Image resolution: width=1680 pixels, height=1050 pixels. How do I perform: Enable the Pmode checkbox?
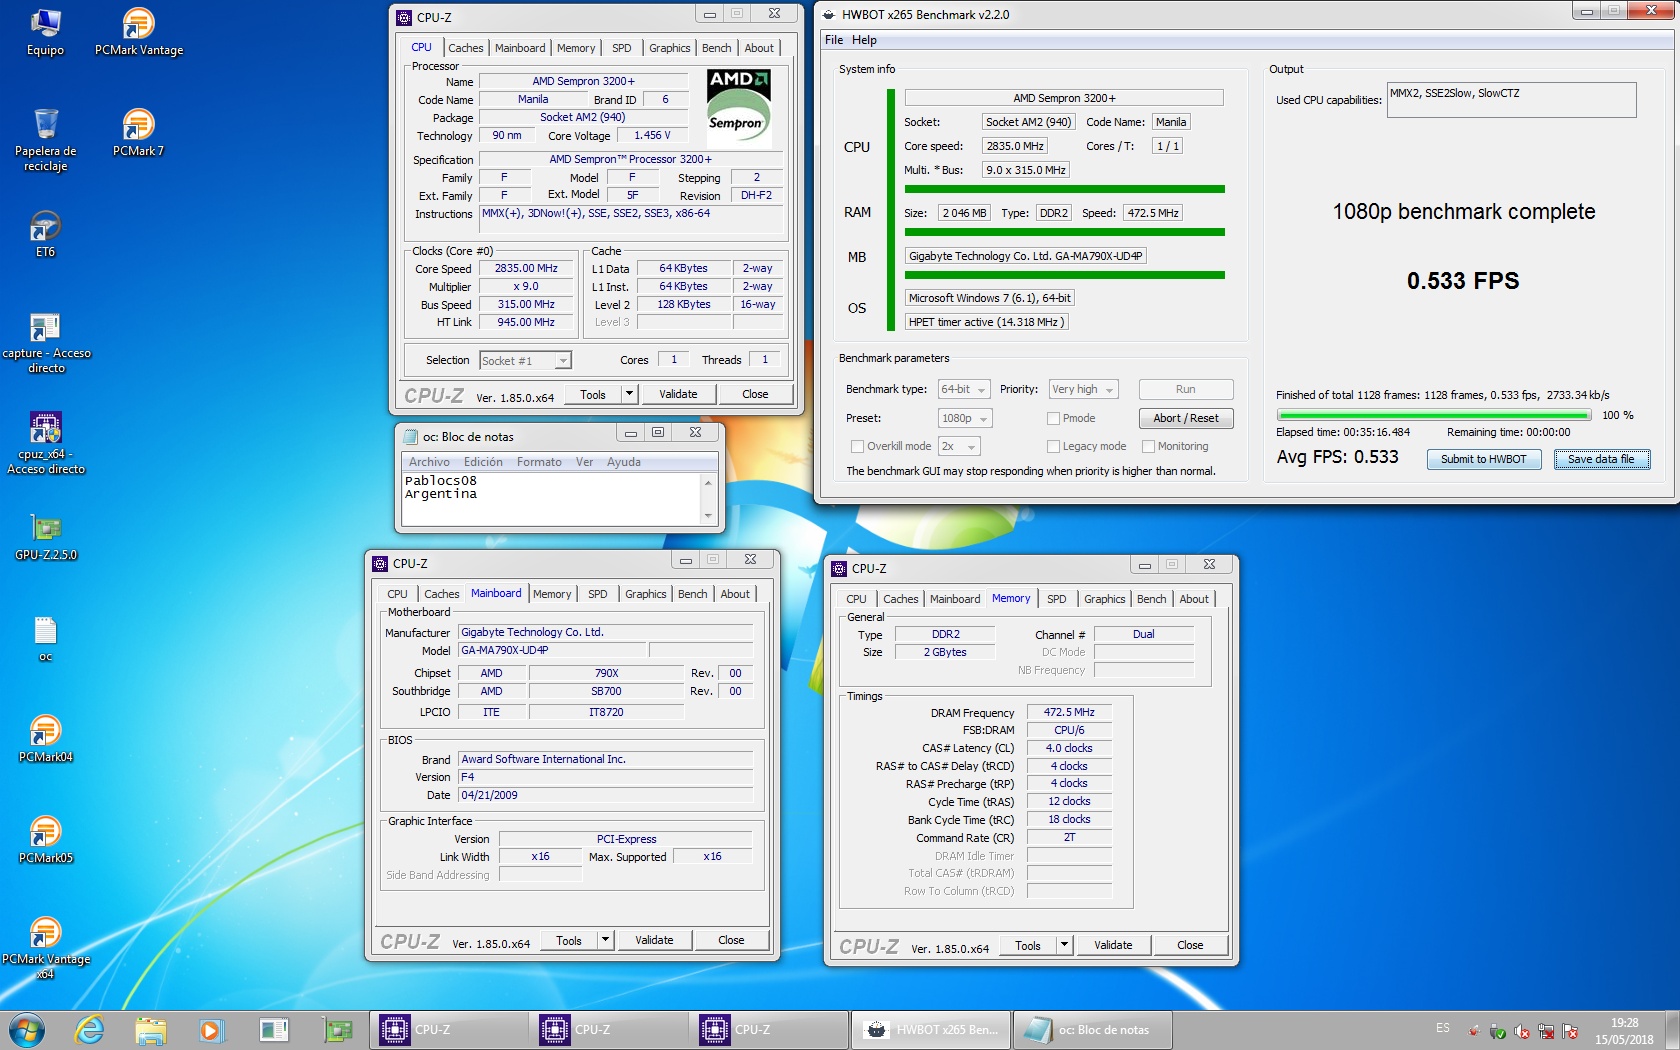pyautogui.click(x=1053, y=418)
